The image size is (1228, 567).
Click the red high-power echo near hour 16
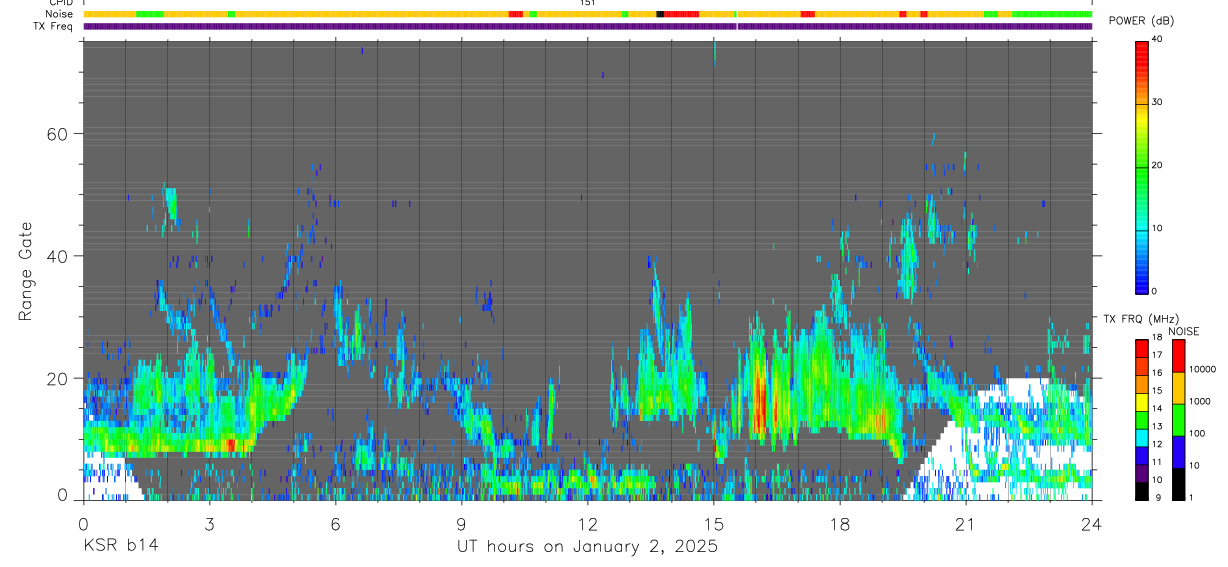click(x=759, y=400)
